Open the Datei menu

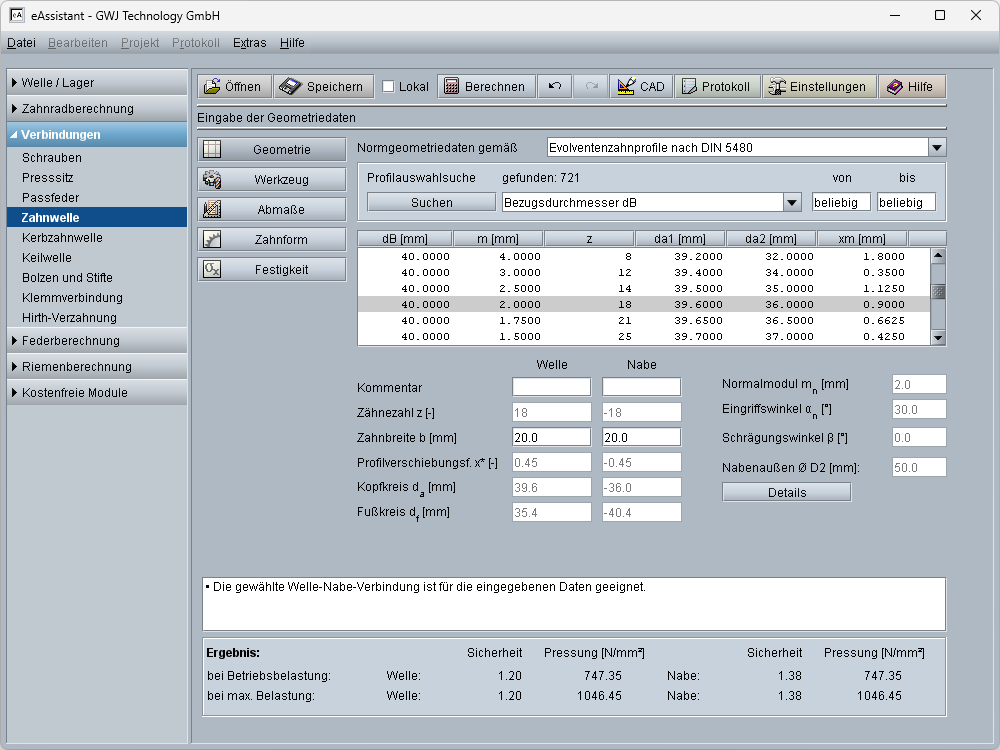21,43
